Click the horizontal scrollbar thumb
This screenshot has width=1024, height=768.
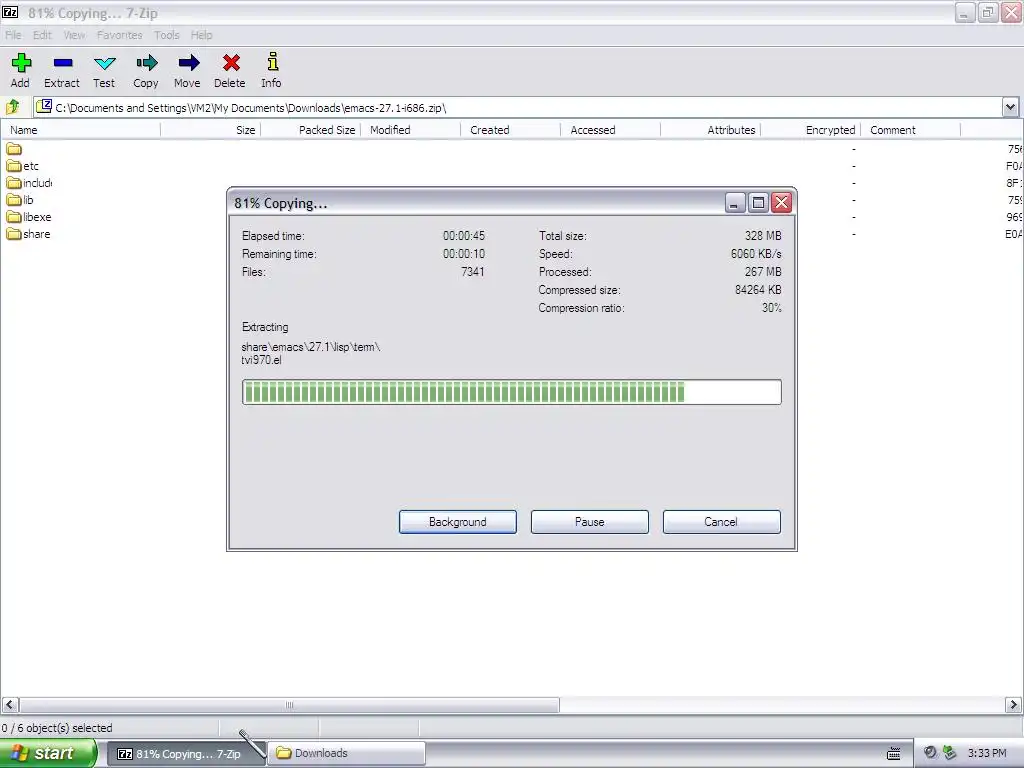(x=289, y=705)
